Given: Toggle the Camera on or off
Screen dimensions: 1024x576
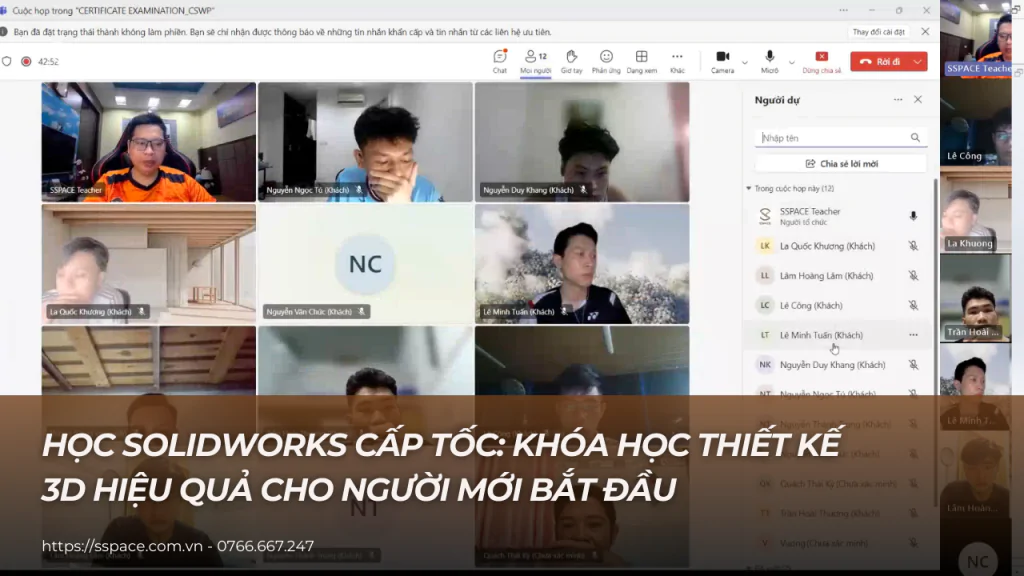Looking at the screenshot, I should [x=722, y=61].
